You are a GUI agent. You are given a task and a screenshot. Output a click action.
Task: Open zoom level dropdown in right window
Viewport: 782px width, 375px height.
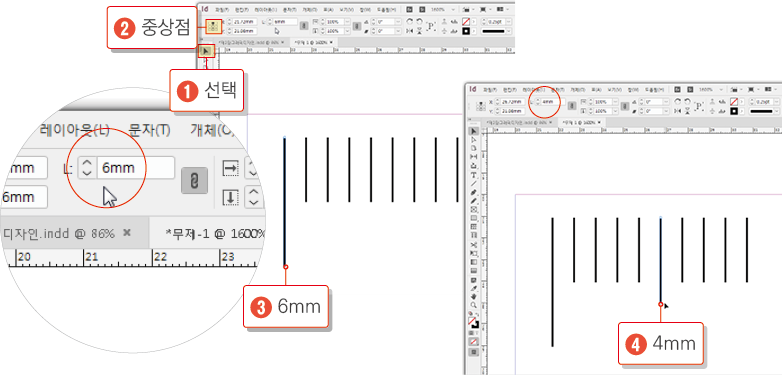point(721,89)
